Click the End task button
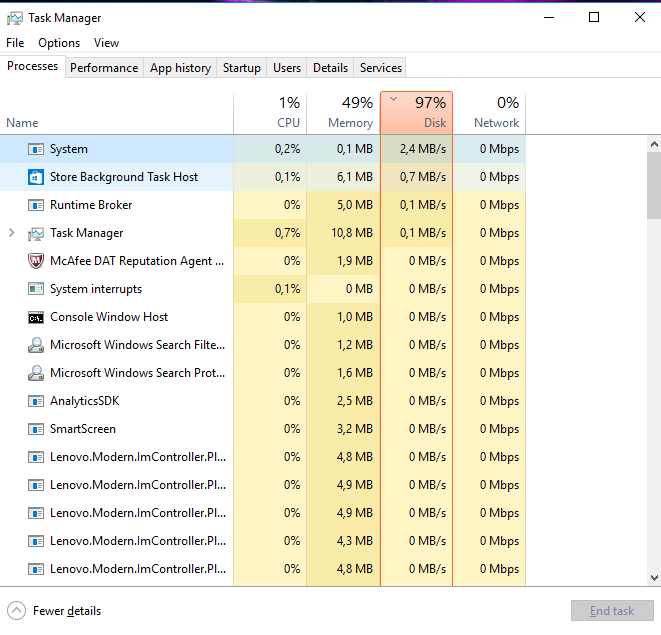Image resolution: width=661 pixels, height=635 pixels. click(x=612, y=611)
